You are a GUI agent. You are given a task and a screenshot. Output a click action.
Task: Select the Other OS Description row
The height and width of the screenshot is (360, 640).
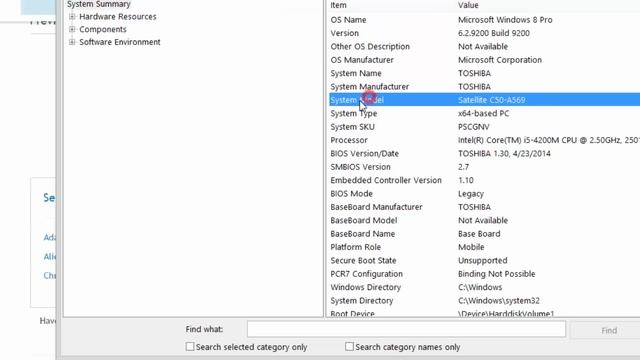click(484, 47)
